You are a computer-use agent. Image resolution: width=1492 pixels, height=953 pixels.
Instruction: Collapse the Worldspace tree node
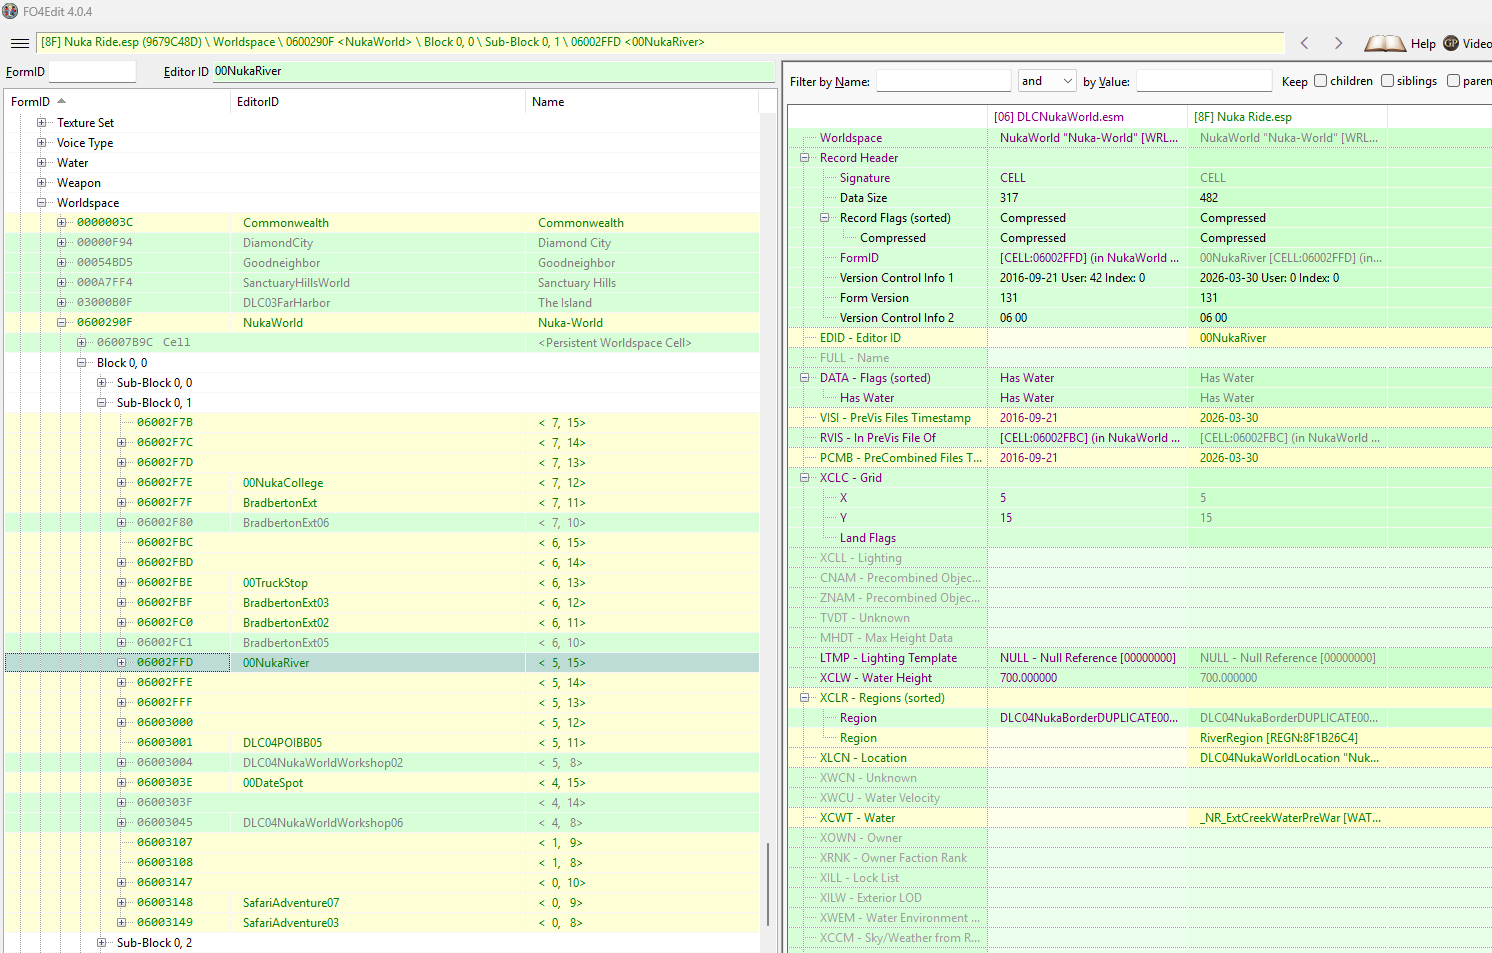pyautogui.click(x=42, y=203)
